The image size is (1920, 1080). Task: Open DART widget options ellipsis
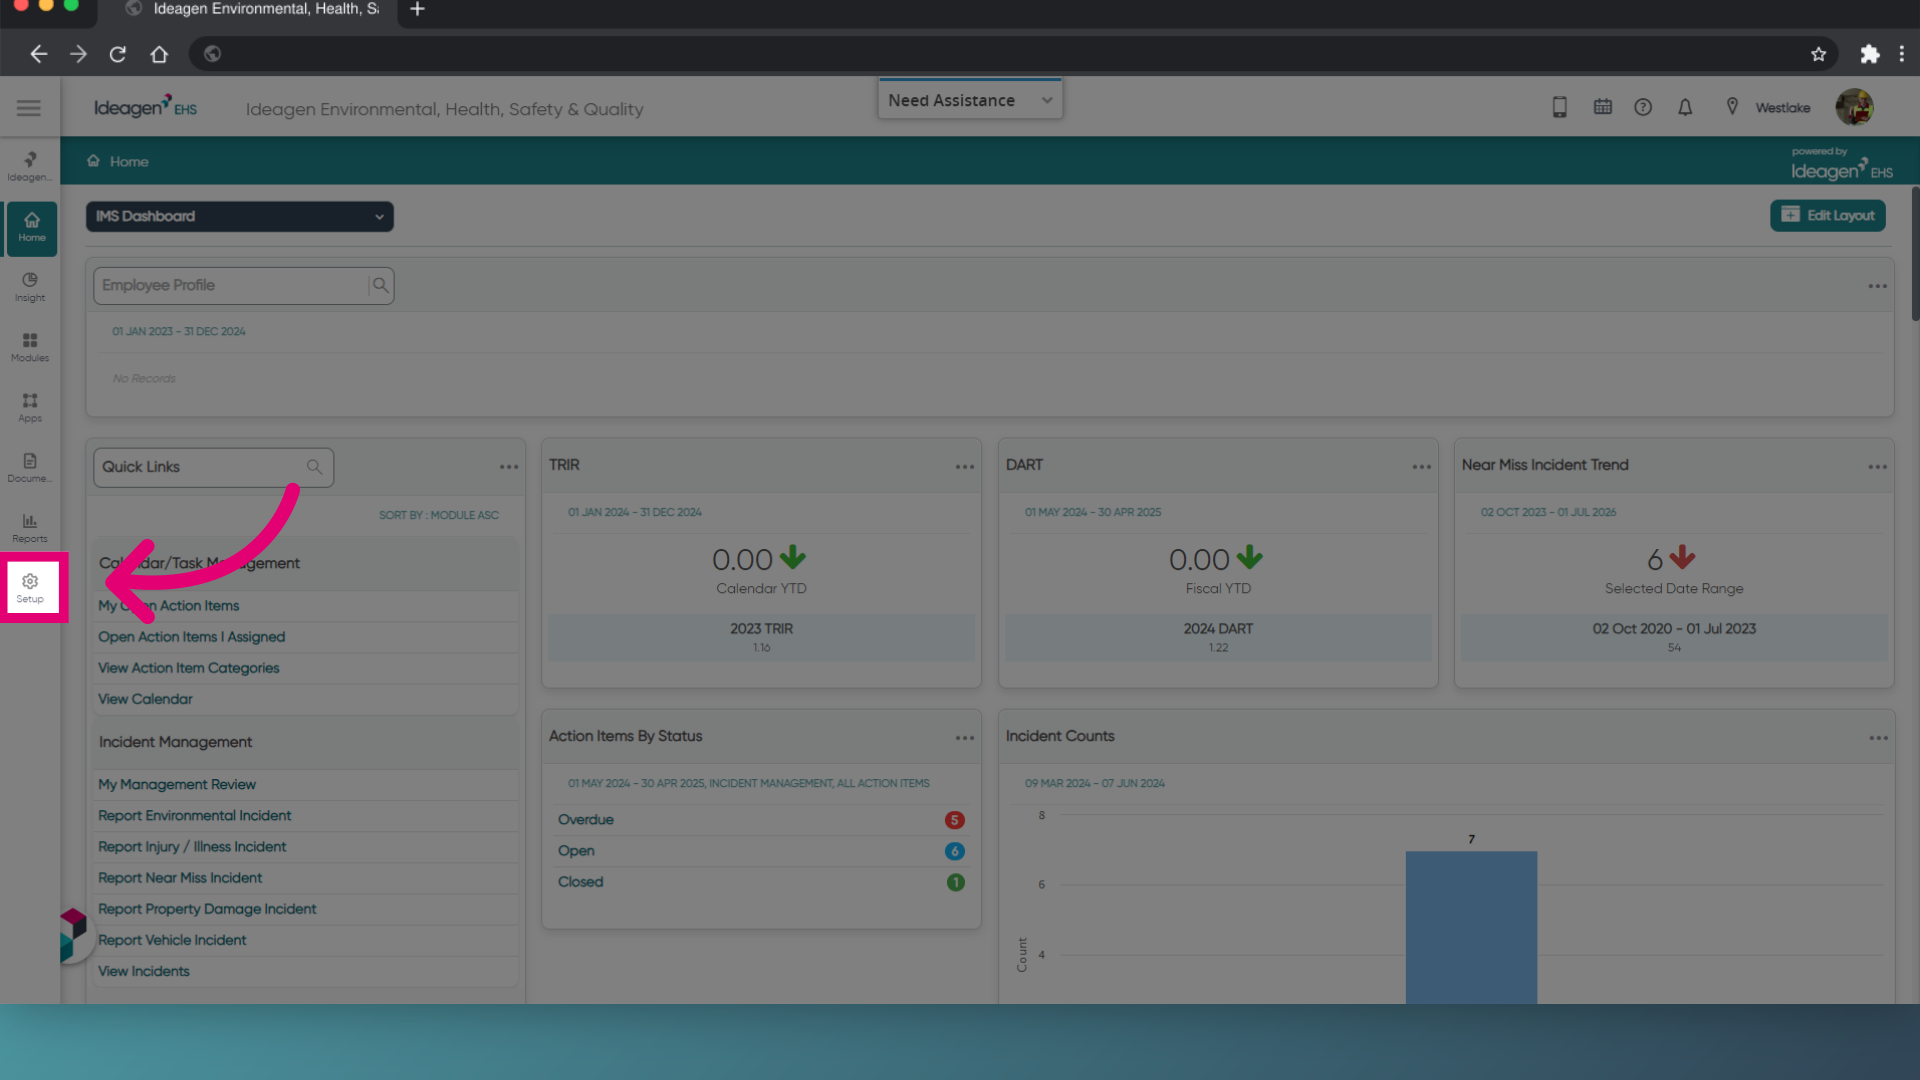coord(1421,467)
